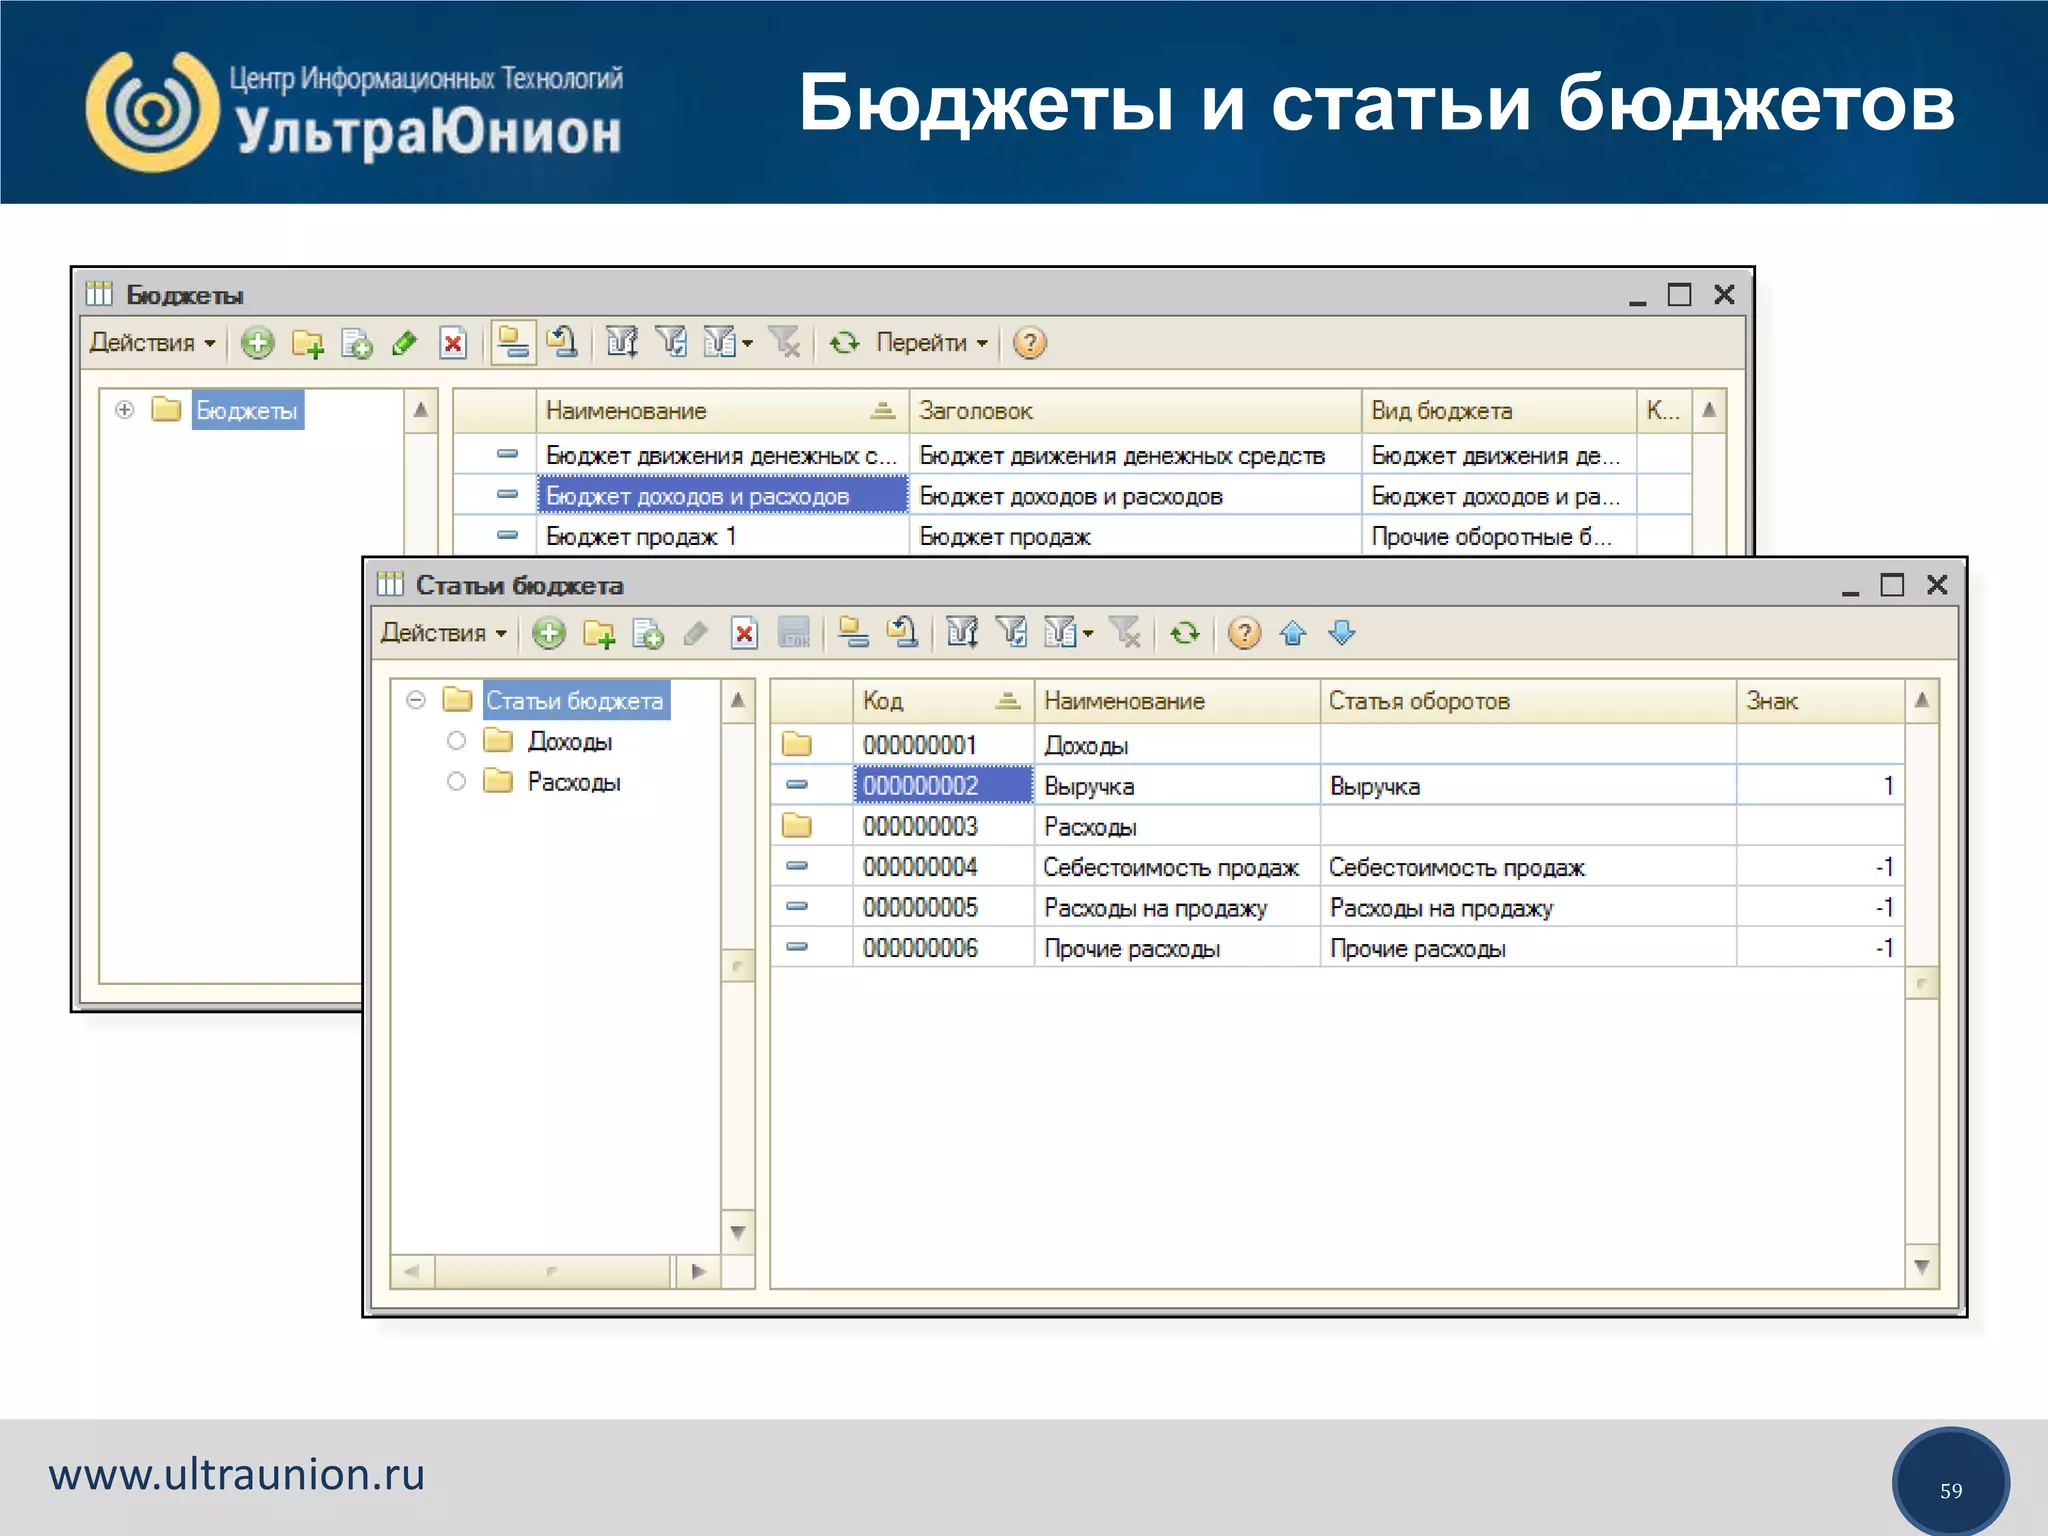Select Бюджет продаж 1 row
The height and width of the screenshot is (1536, 2048).
[x=1072, y=536]
